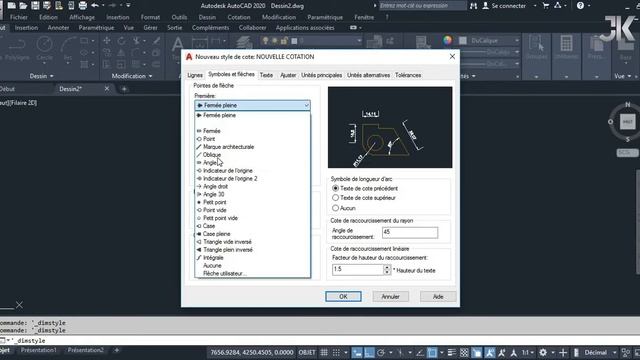Open the Fichier menu
Image resolution: width=640 pixels, height=360 pixels.
click(19, 17)
